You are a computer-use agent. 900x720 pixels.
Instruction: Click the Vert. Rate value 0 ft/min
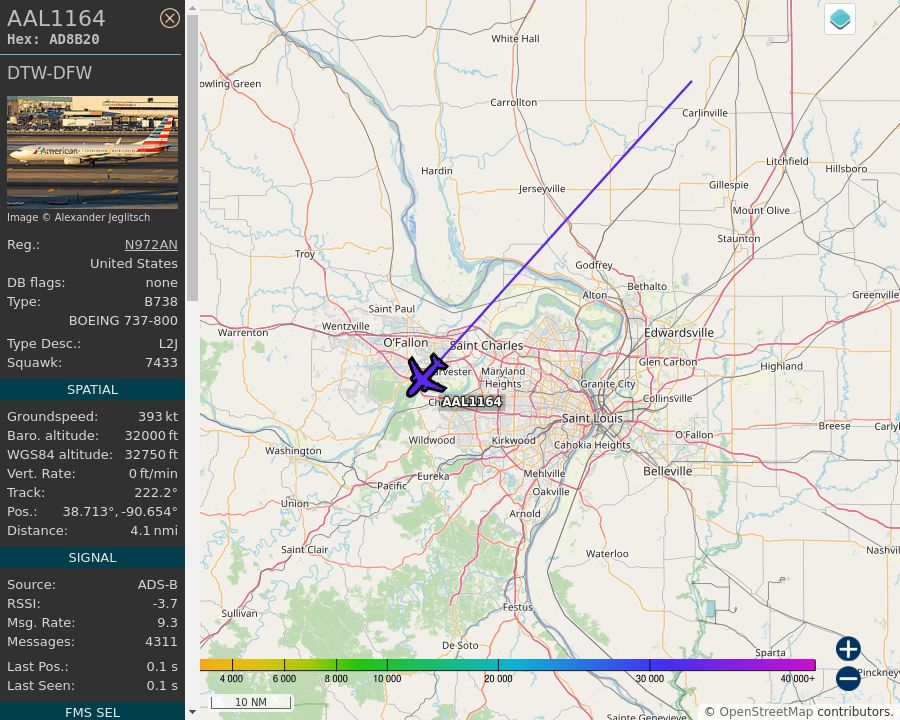pos(153,474)
